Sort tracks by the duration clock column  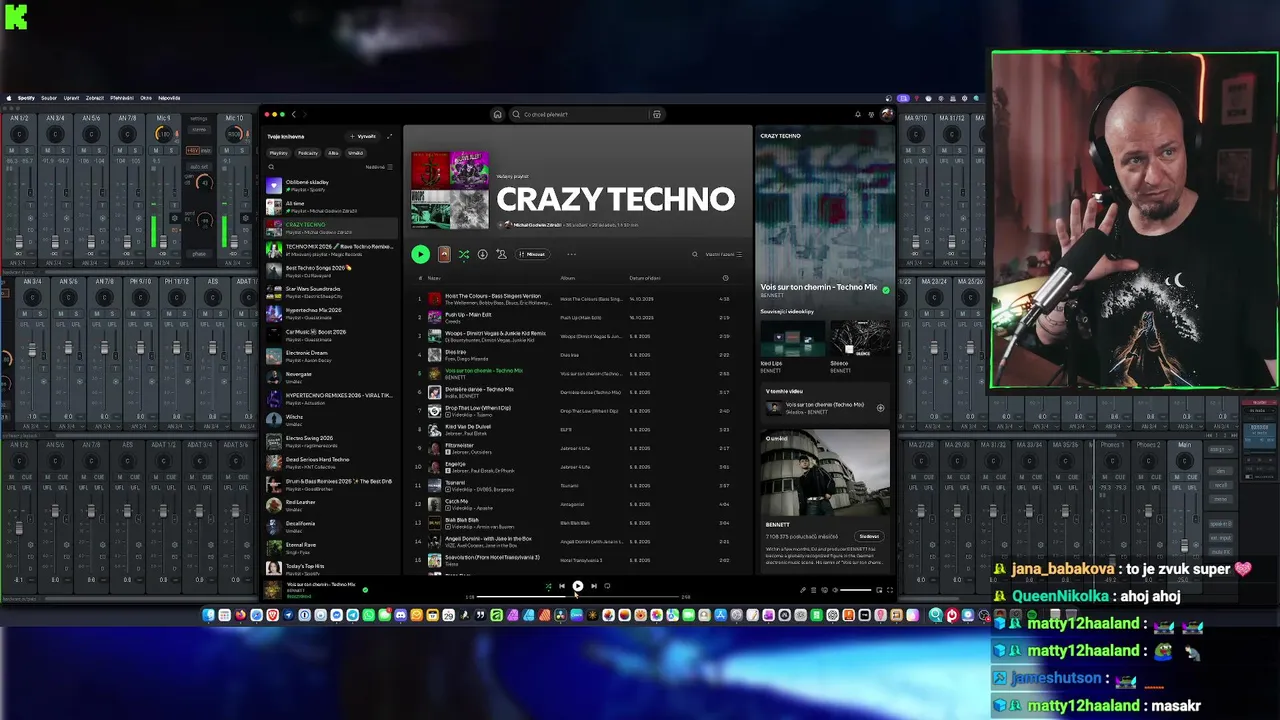point(725,278)
